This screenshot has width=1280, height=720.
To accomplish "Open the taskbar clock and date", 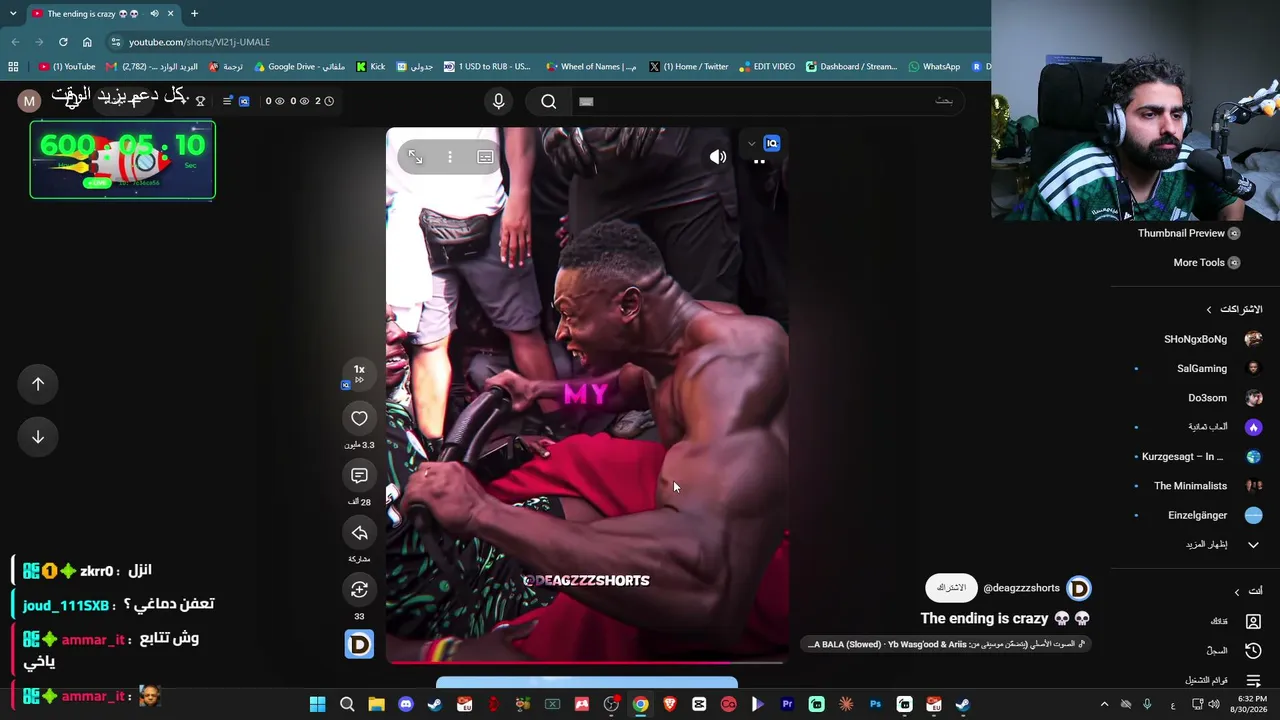I will coord(1251,704).
